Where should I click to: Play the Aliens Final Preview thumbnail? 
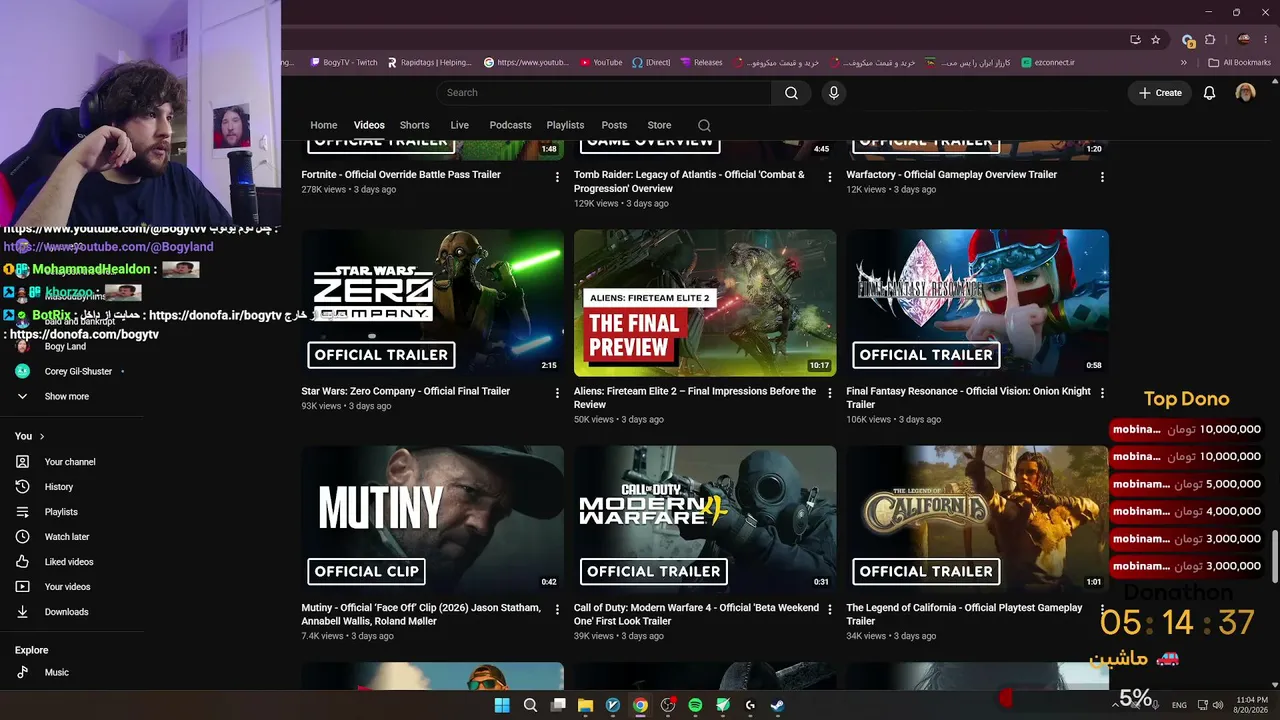tap(705, 303)
